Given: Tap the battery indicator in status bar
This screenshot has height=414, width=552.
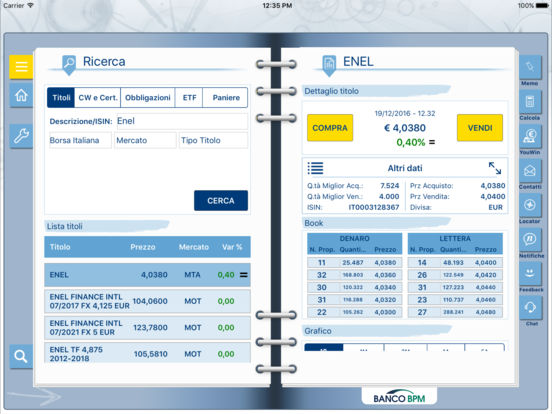Looking at the screenshot, I should (x=542, y=5).
